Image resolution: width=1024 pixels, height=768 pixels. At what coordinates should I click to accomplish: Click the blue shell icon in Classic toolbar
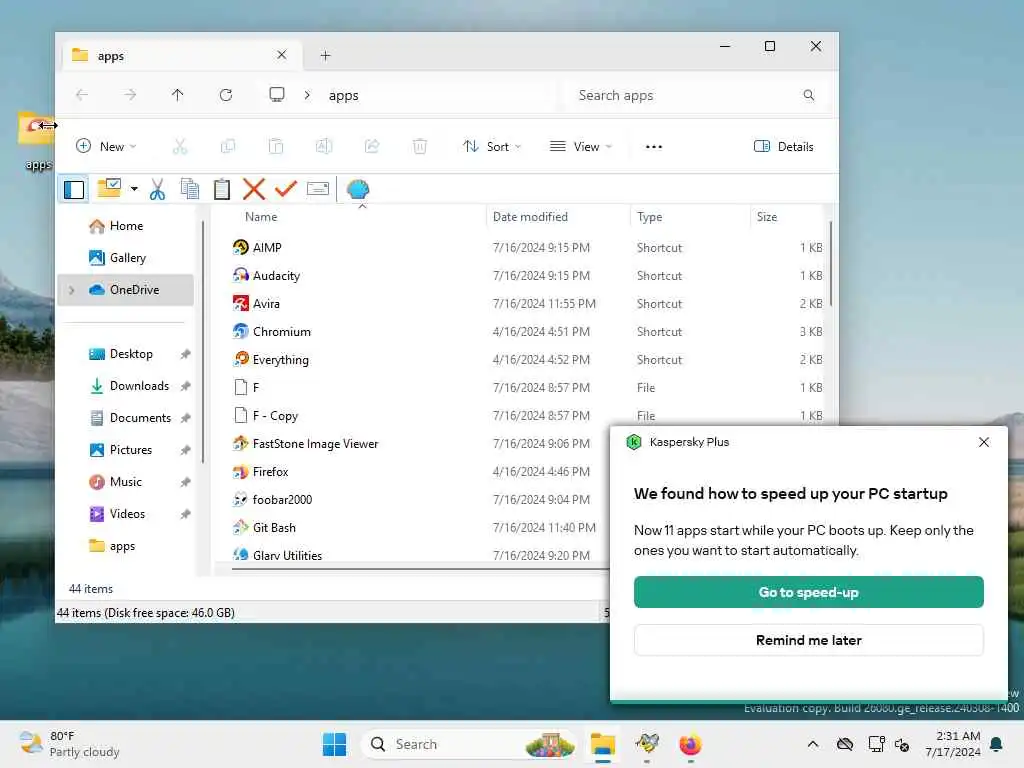(358, 189)
